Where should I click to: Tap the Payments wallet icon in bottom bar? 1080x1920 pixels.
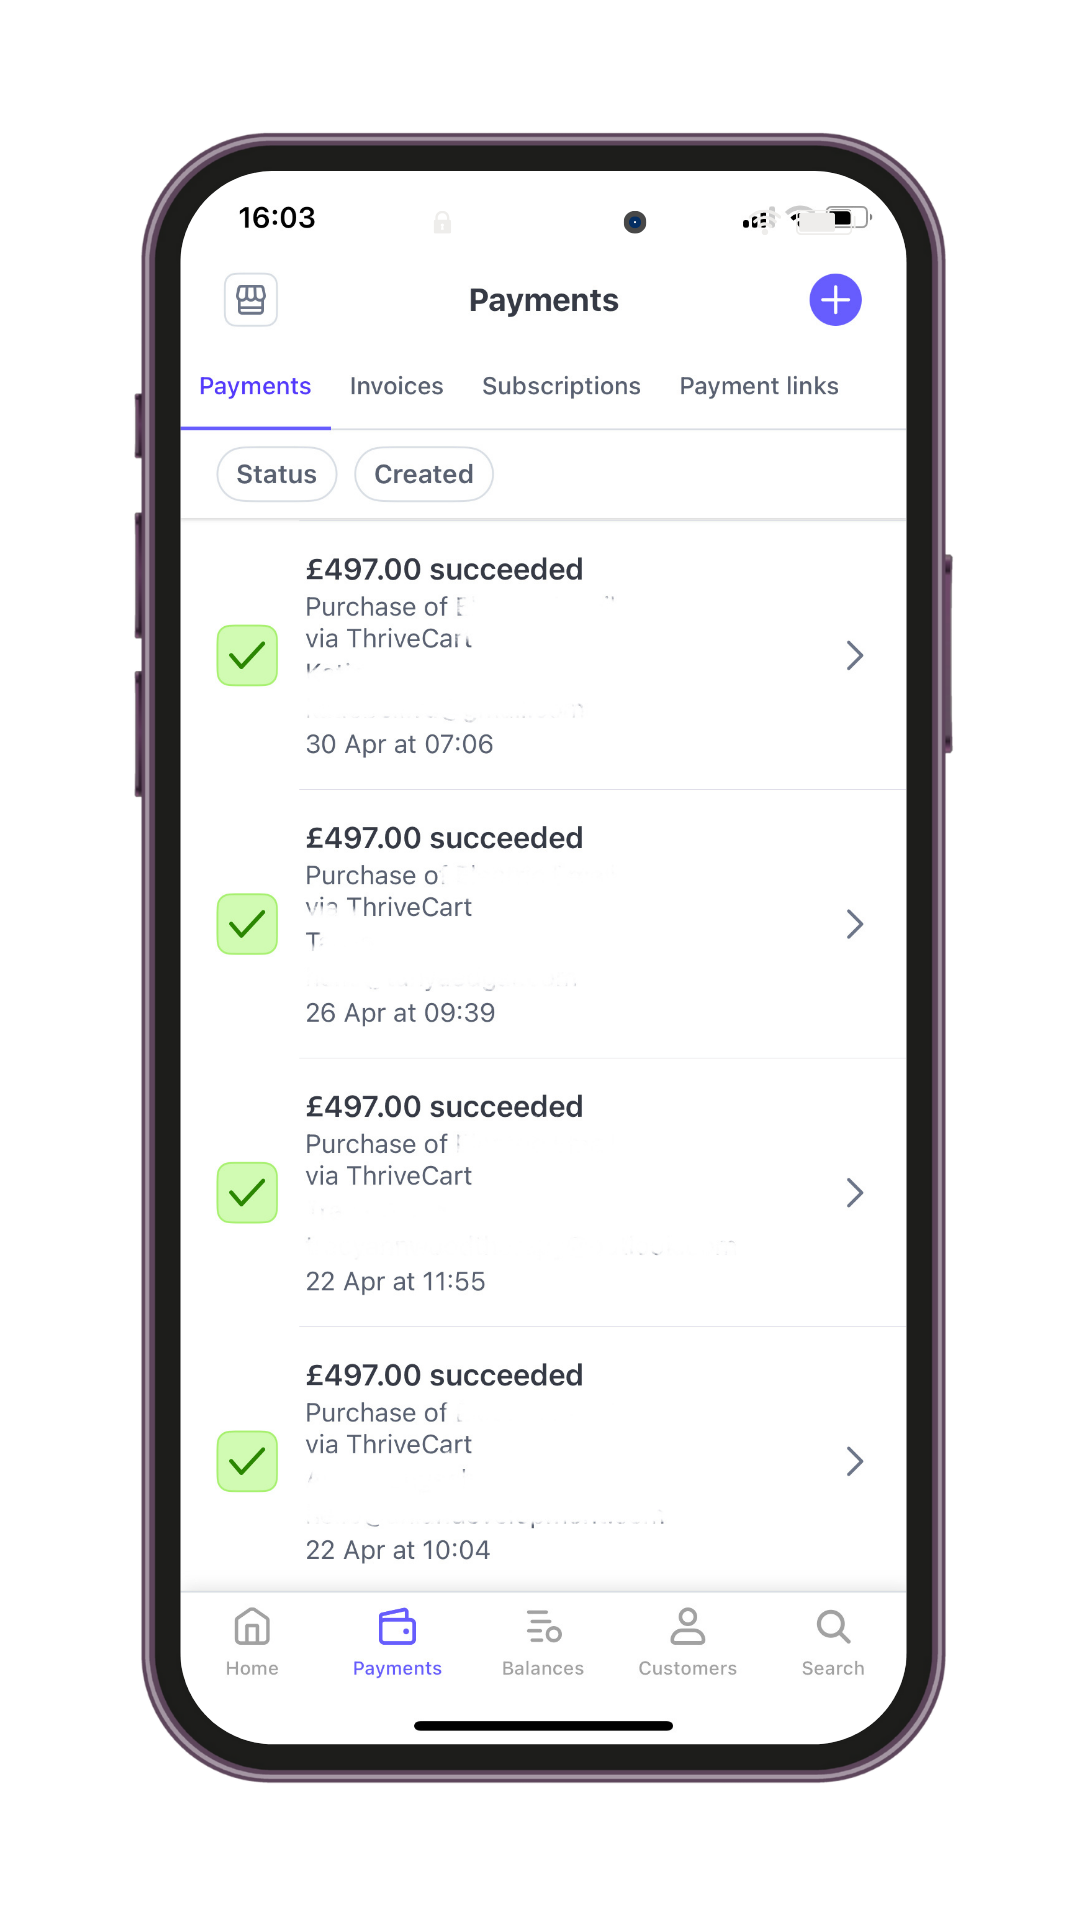point(397,1627)
